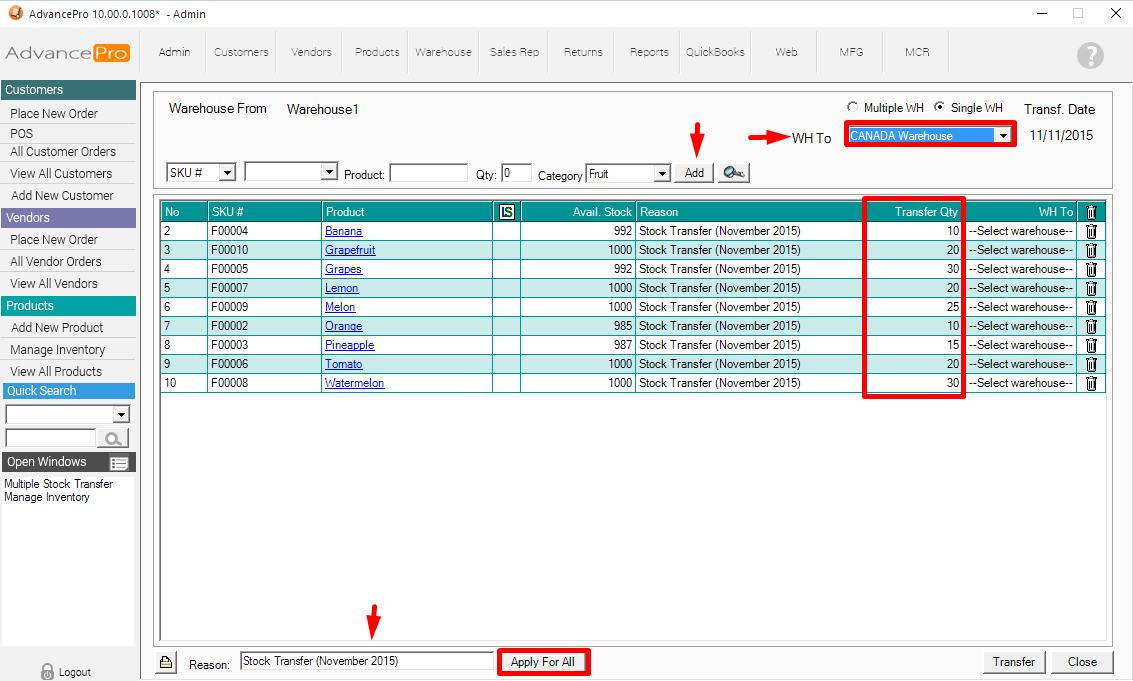This screenshot has width=1133, height=681.
Task: Open the Pineapple product link
Action: tap(349, 345)
